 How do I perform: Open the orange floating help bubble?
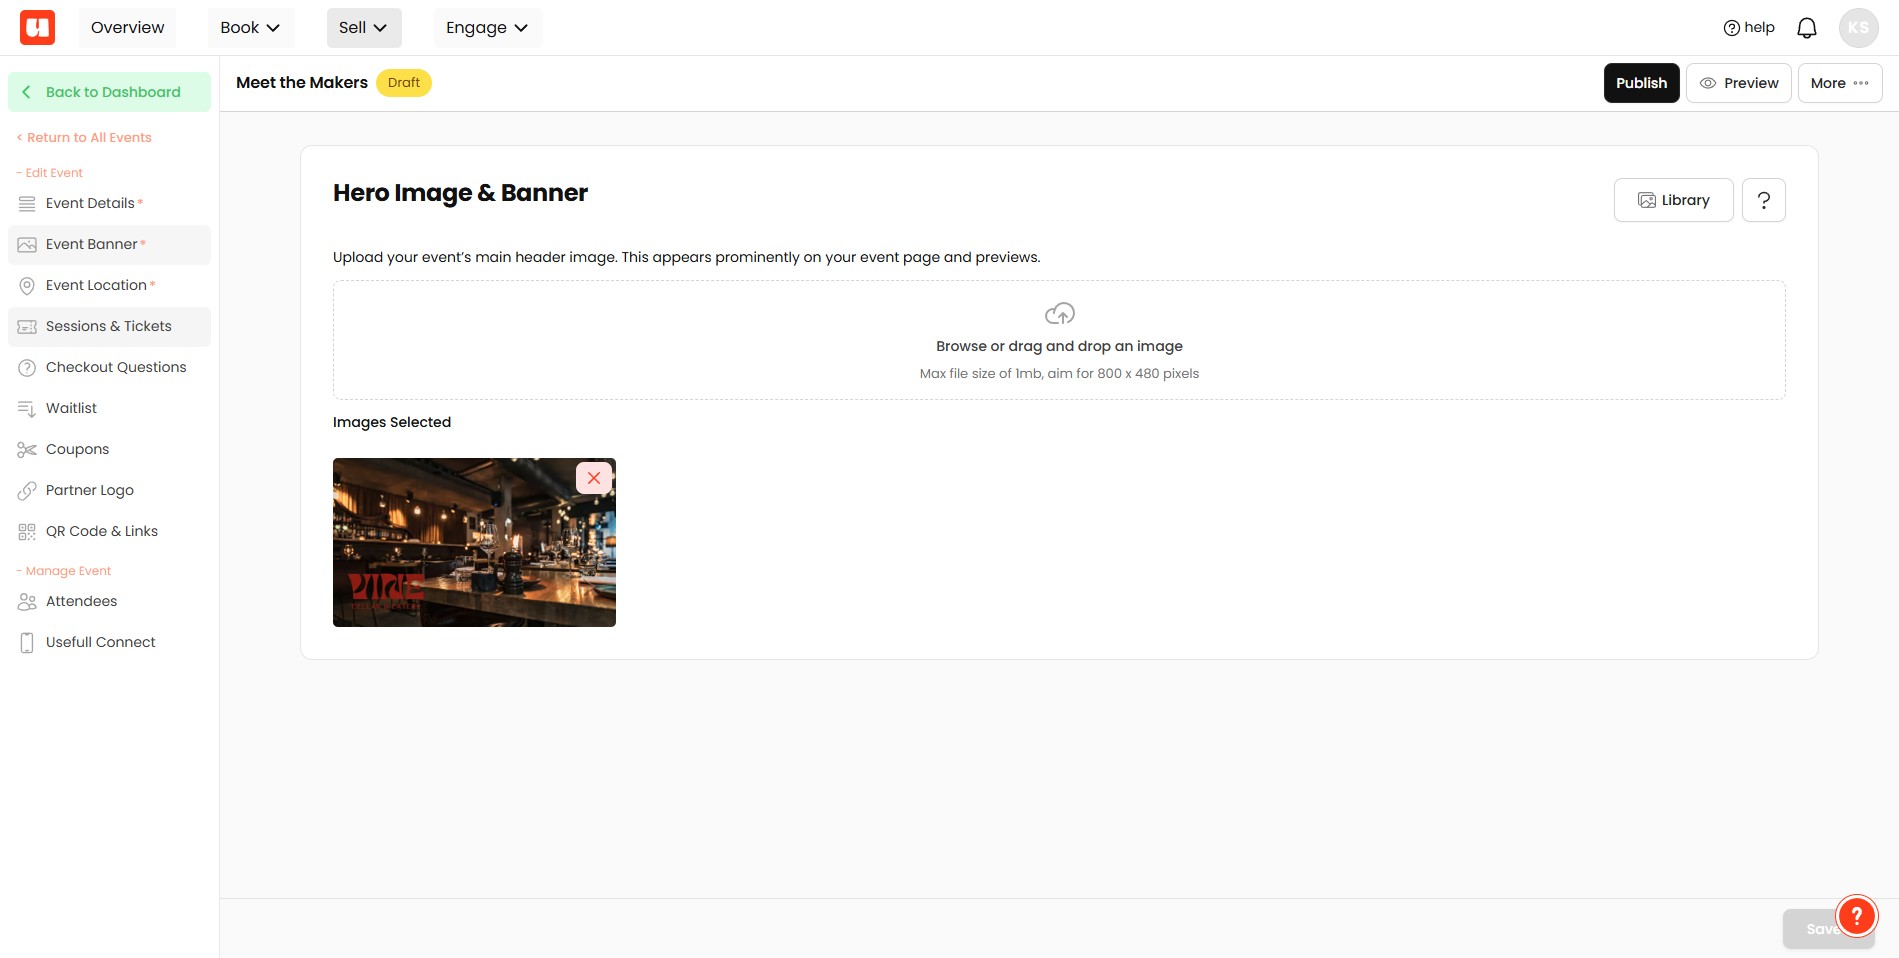[x=1856, y=915]
